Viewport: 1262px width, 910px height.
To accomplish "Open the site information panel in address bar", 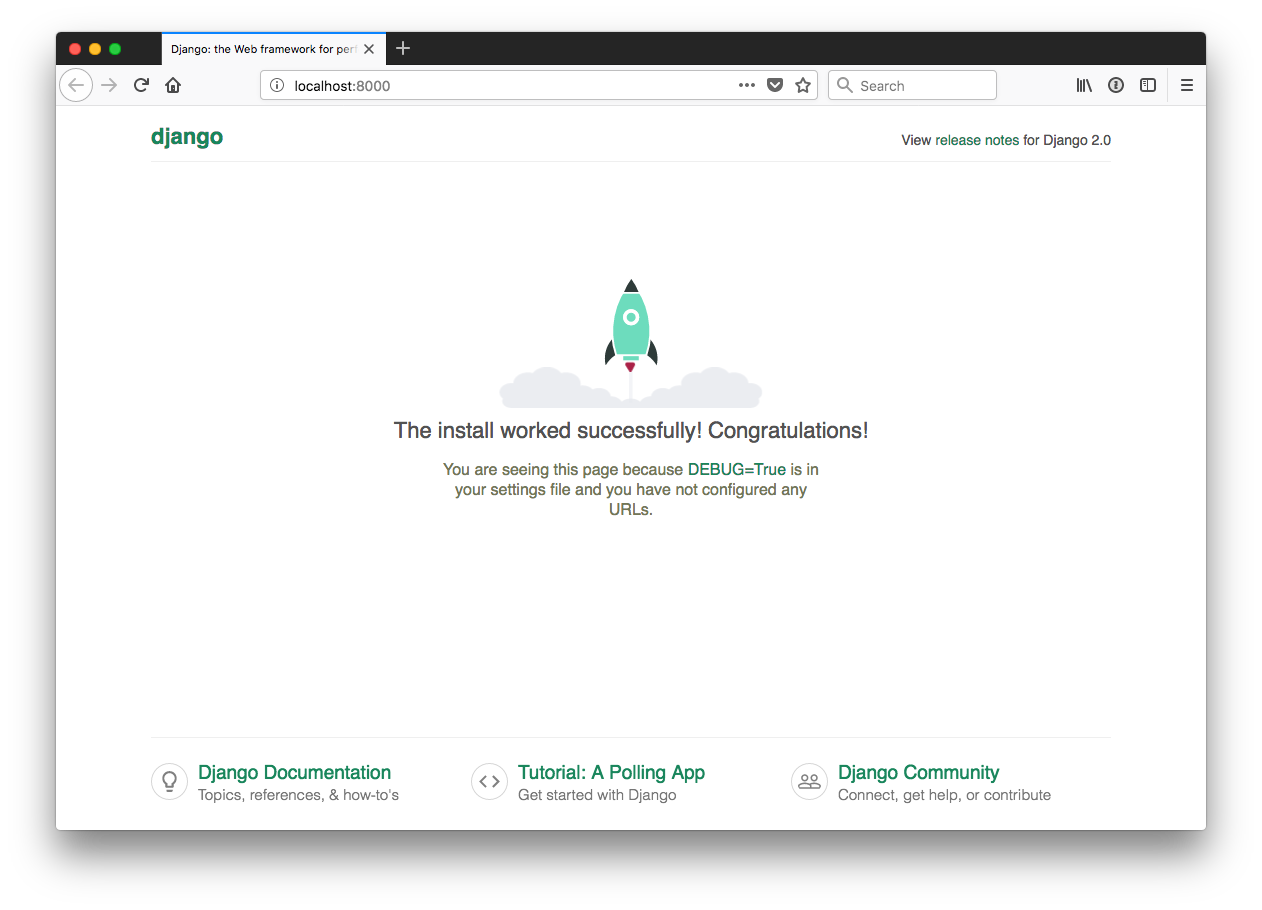I will coord(276,85).
